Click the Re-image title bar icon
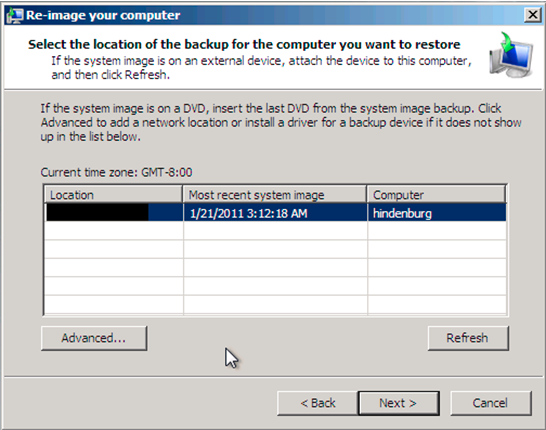This screenshot has width=546, height=430. click(x=15, y=15)
